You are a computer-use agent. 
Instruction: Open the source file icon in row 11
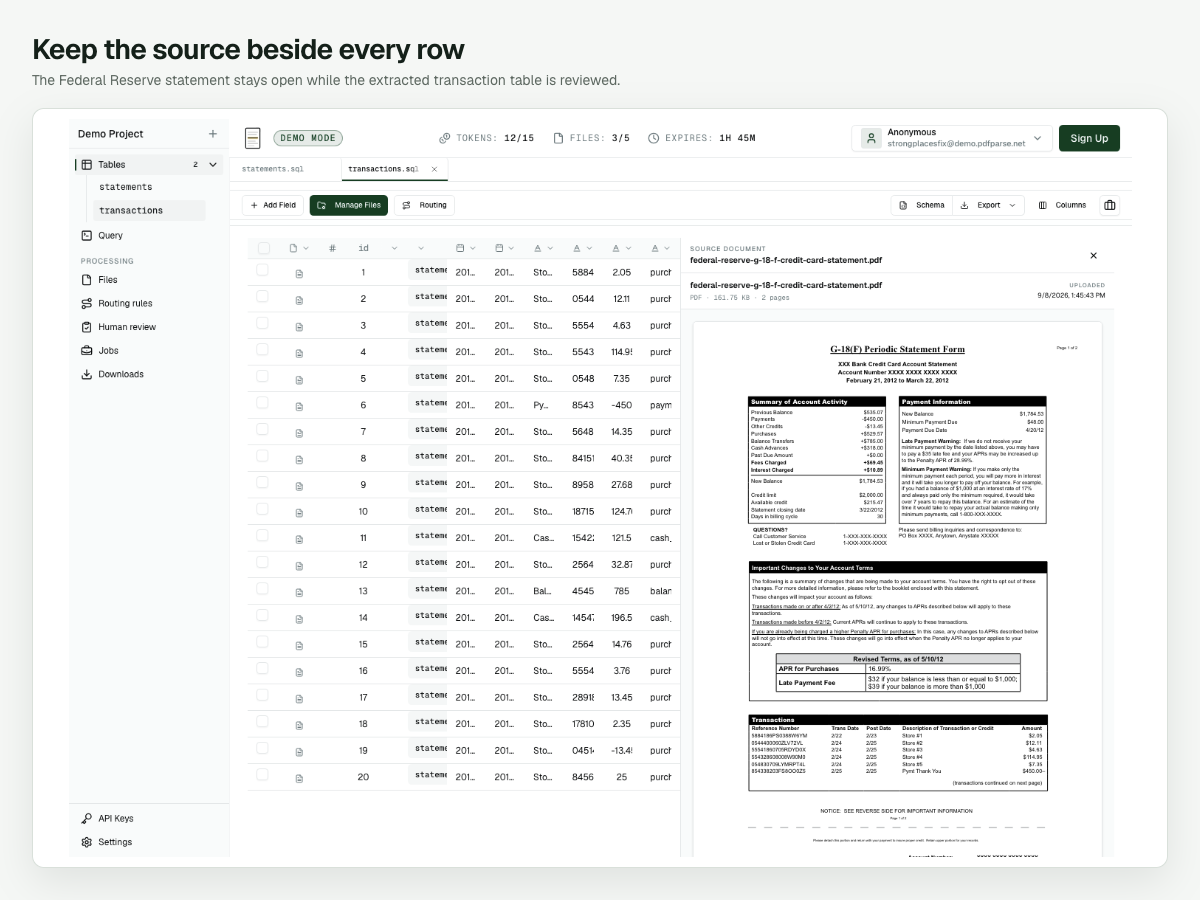tap(299, 539)
